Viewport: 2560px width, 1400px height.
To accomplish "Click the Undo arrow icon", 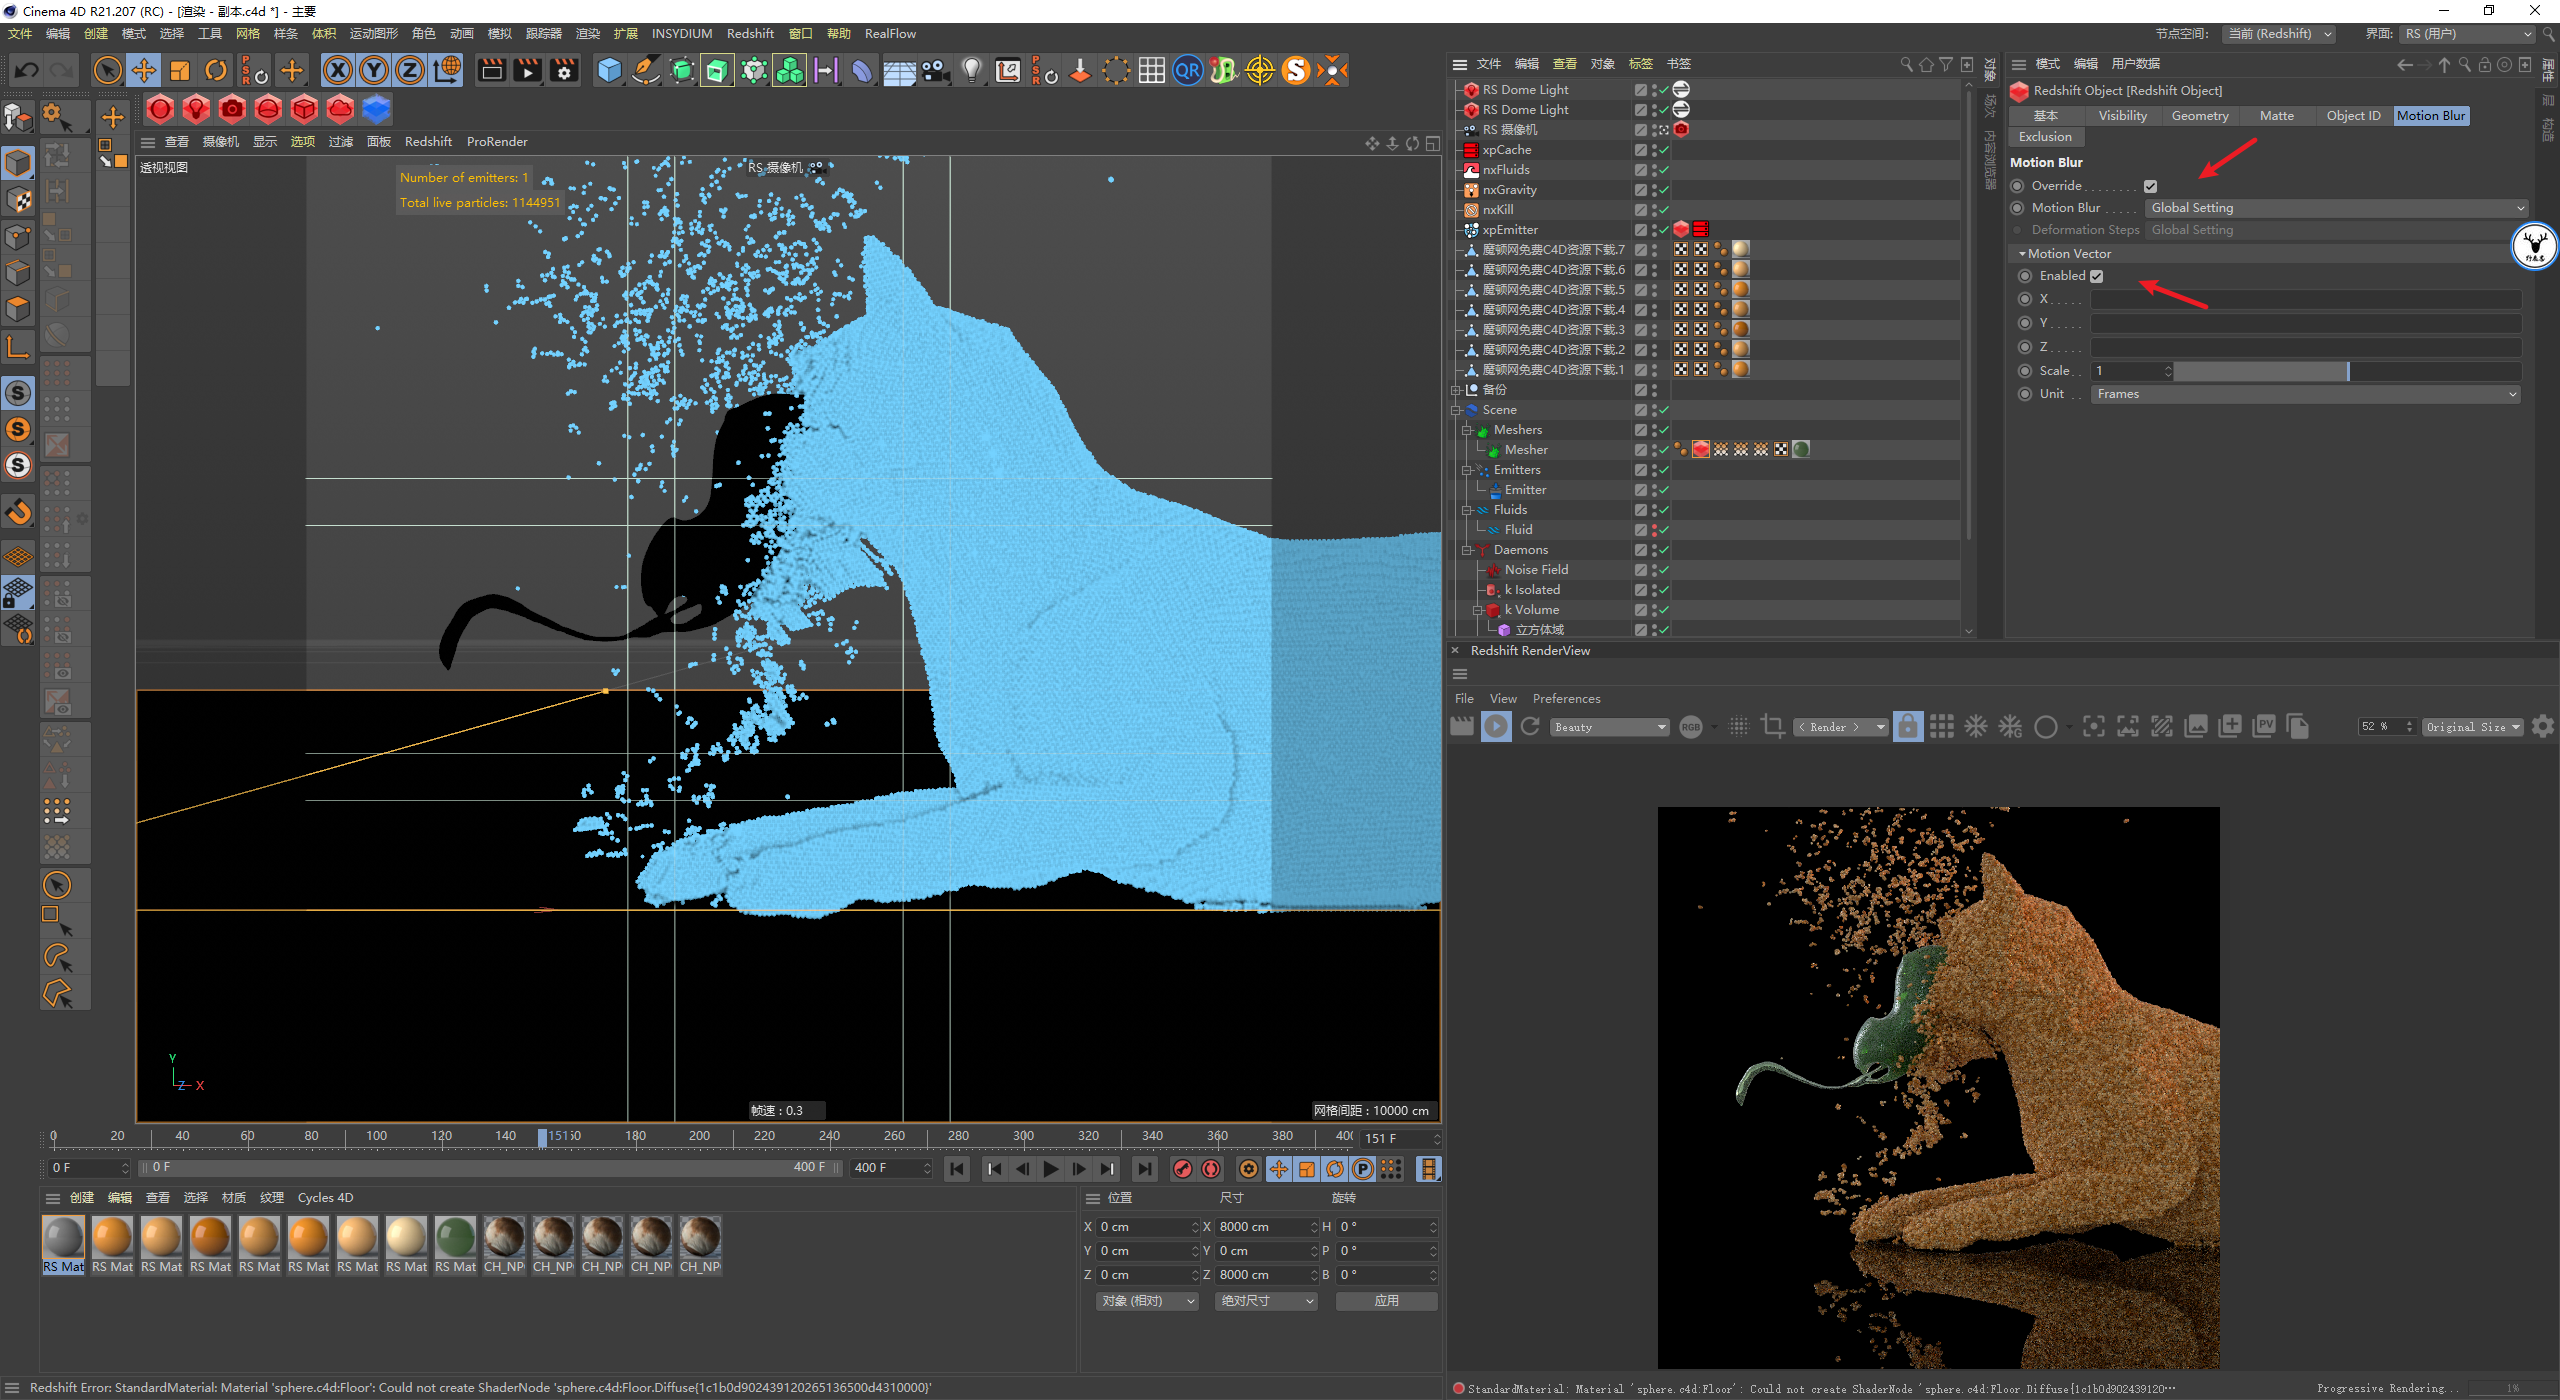I will (27, 70).
